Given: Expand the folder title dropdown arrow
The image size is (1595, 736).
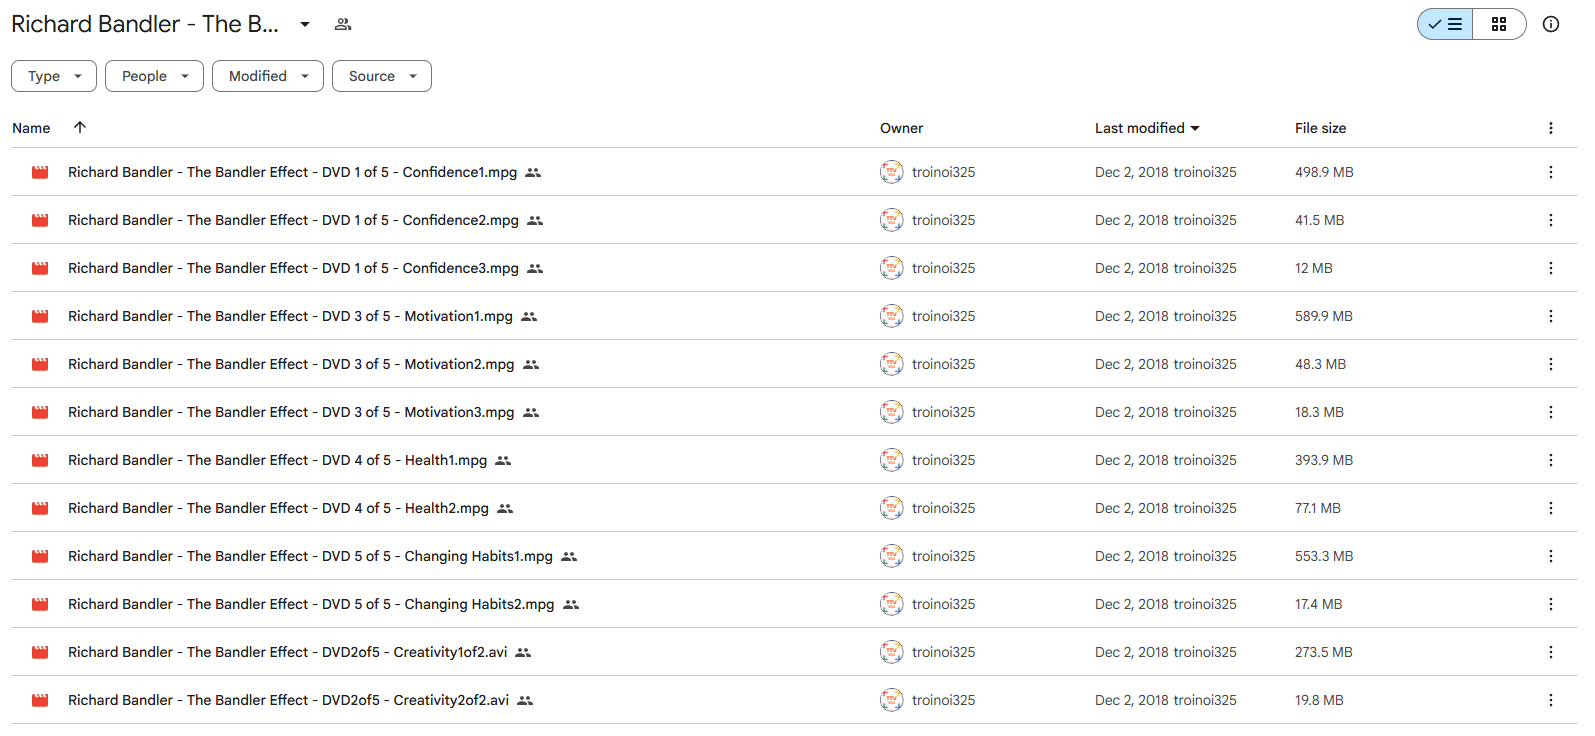Looking at the screenshot, I should point(305,24).
